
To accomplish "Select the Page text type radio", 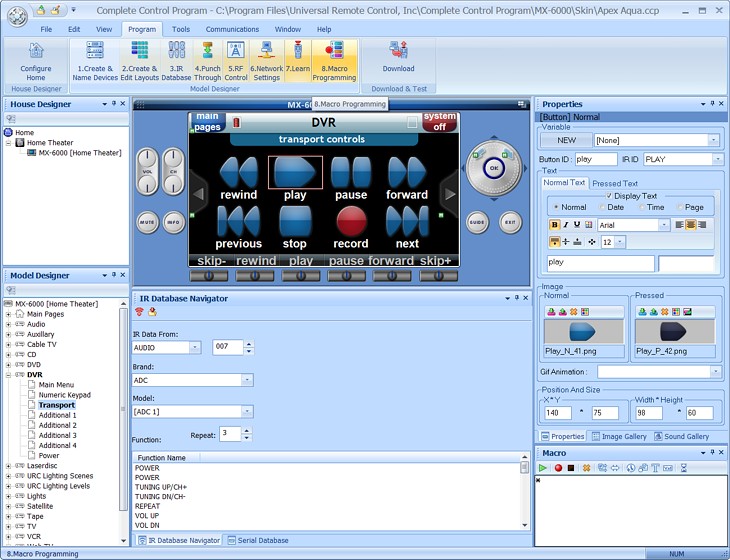I will 680,207.
